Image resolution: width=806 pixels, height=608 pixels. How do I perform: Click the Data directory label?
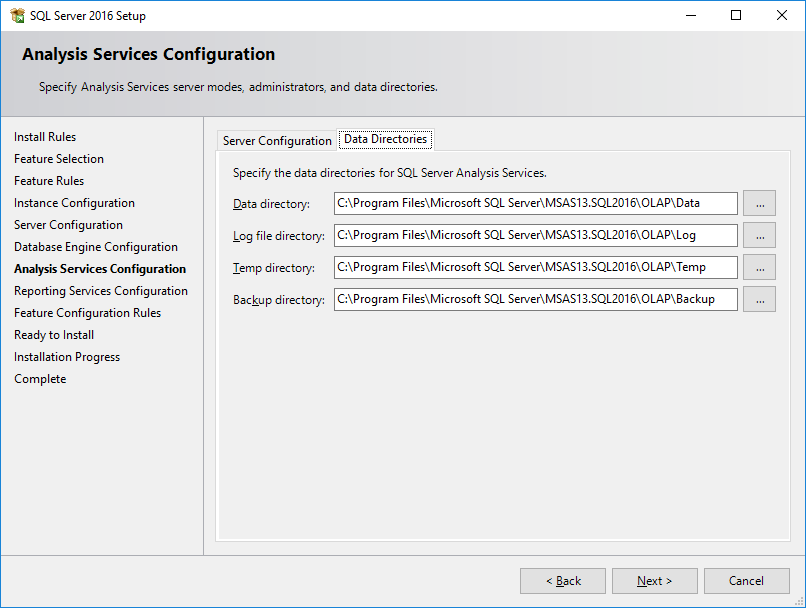(x=271, y=204)
